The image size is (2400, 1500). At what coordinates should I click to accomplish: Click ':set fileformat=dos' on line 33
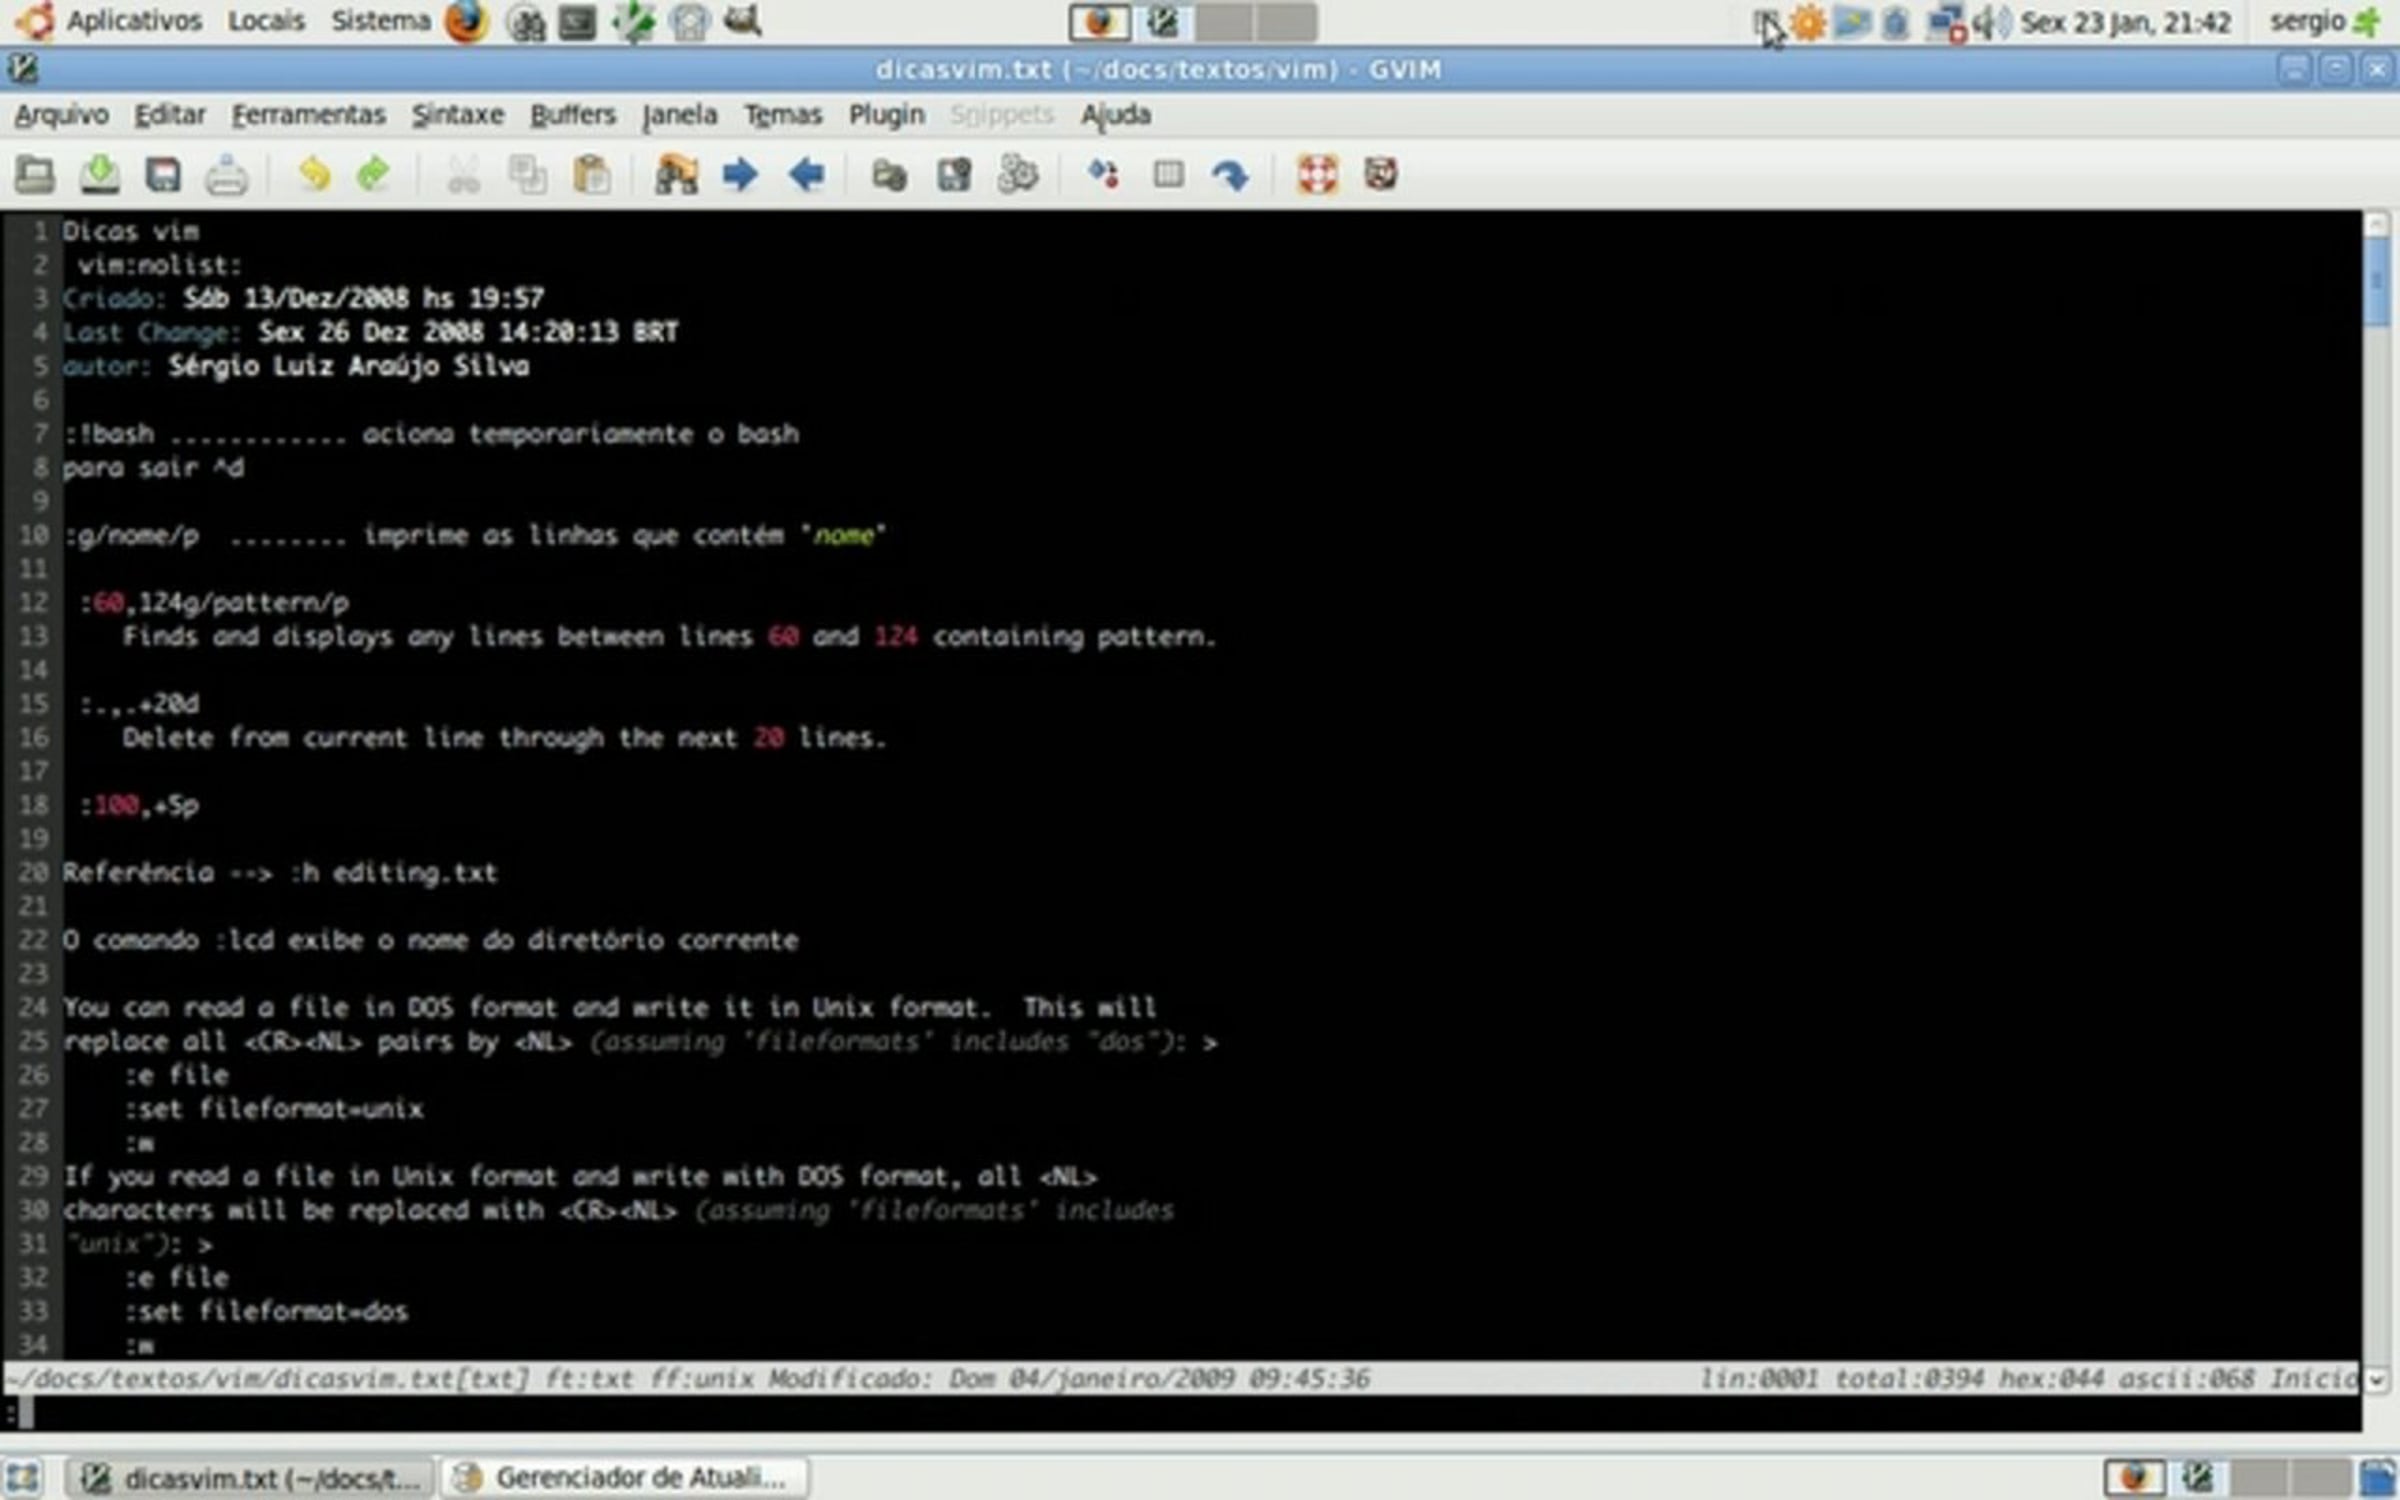pyautogui.click(x=267, y=1312)
